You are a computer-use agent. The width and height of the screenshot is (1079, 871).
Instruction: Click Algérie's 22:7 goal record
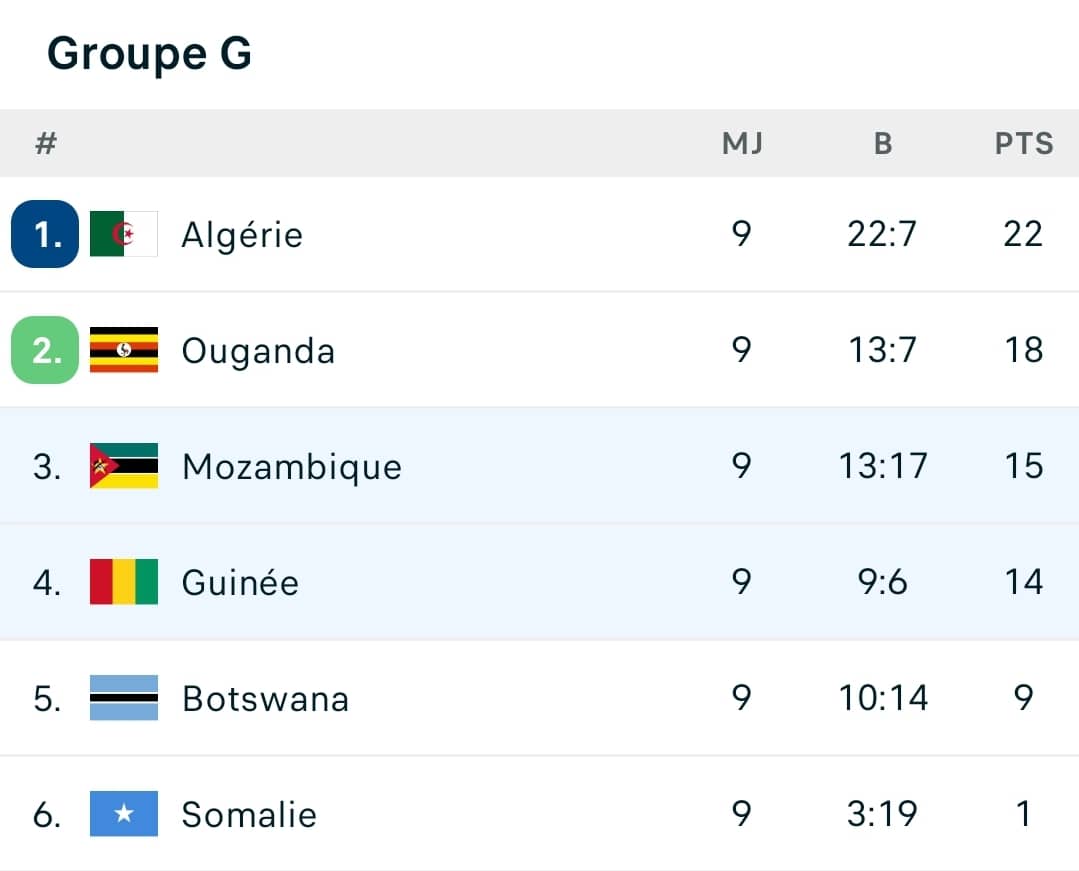click(883, 235)
